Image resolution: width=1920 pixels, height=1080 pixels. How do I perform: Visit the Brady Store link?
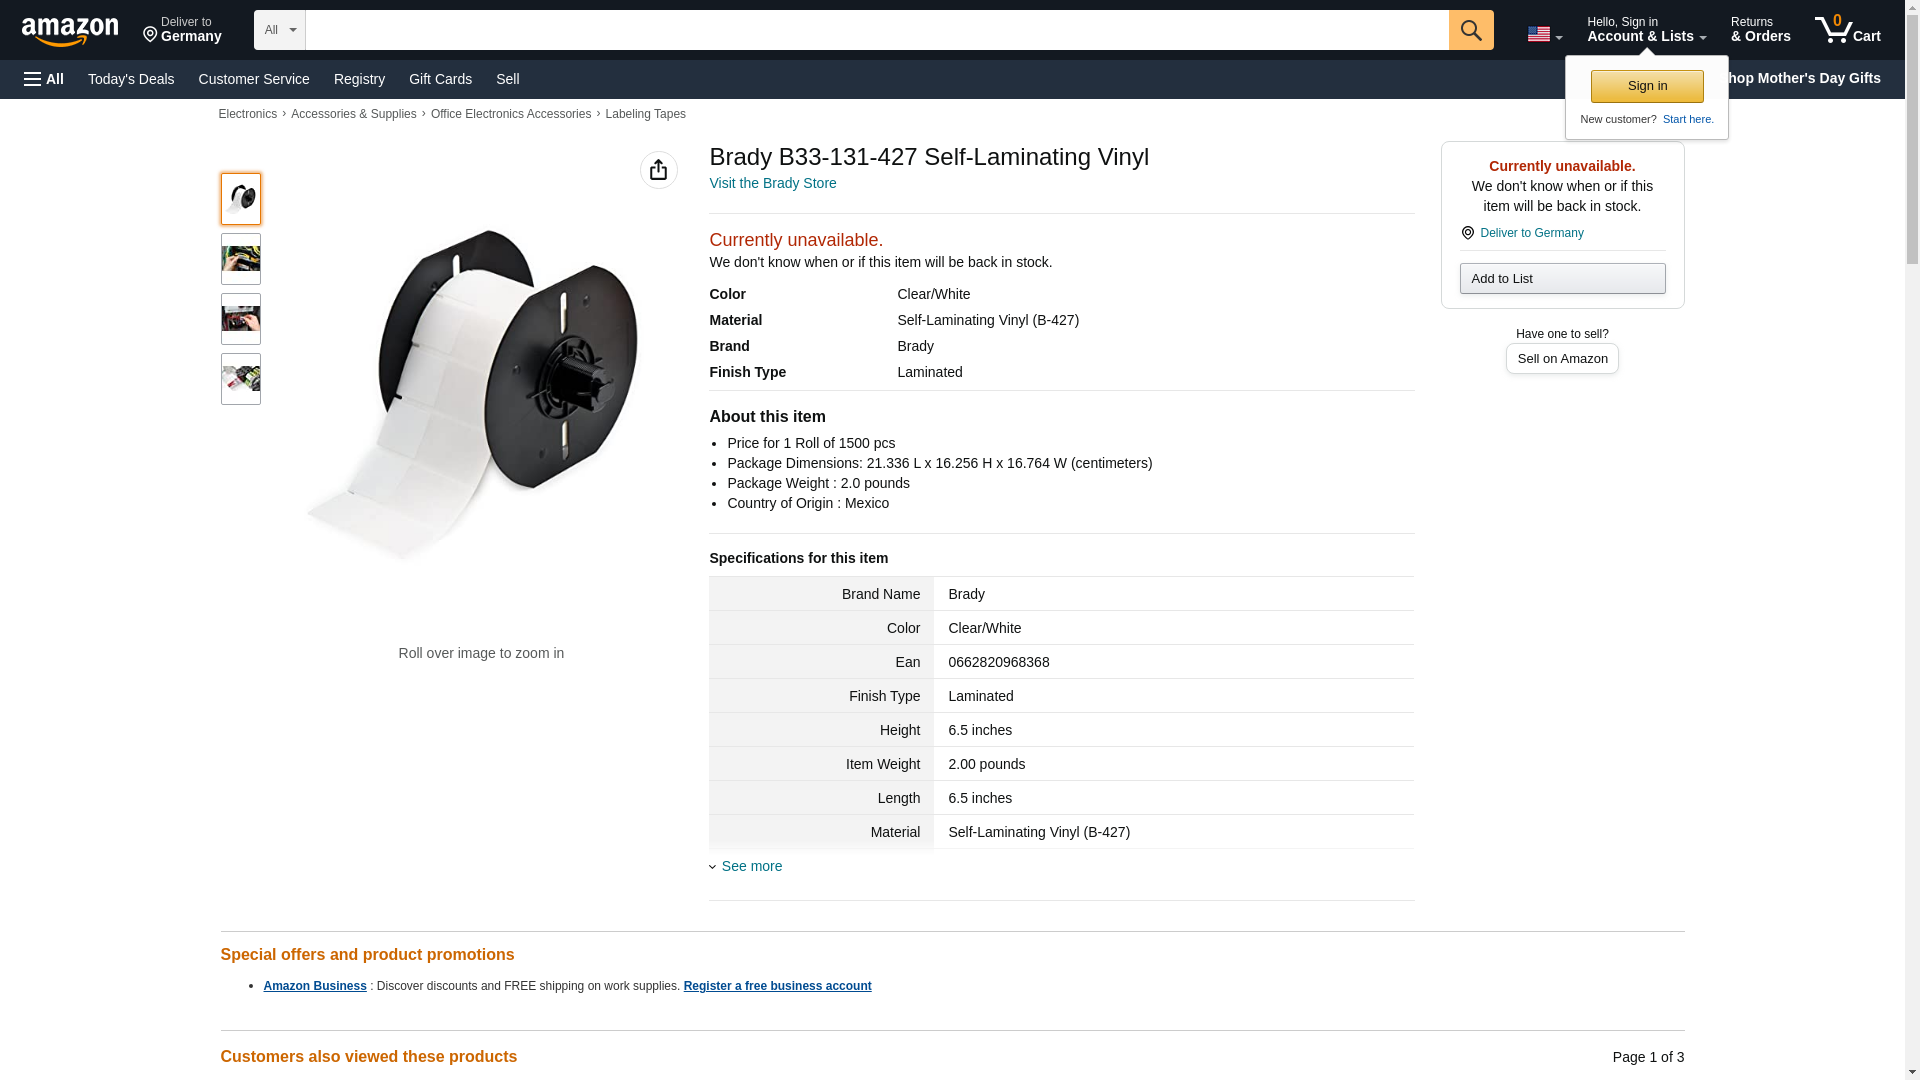pos(772,183)
